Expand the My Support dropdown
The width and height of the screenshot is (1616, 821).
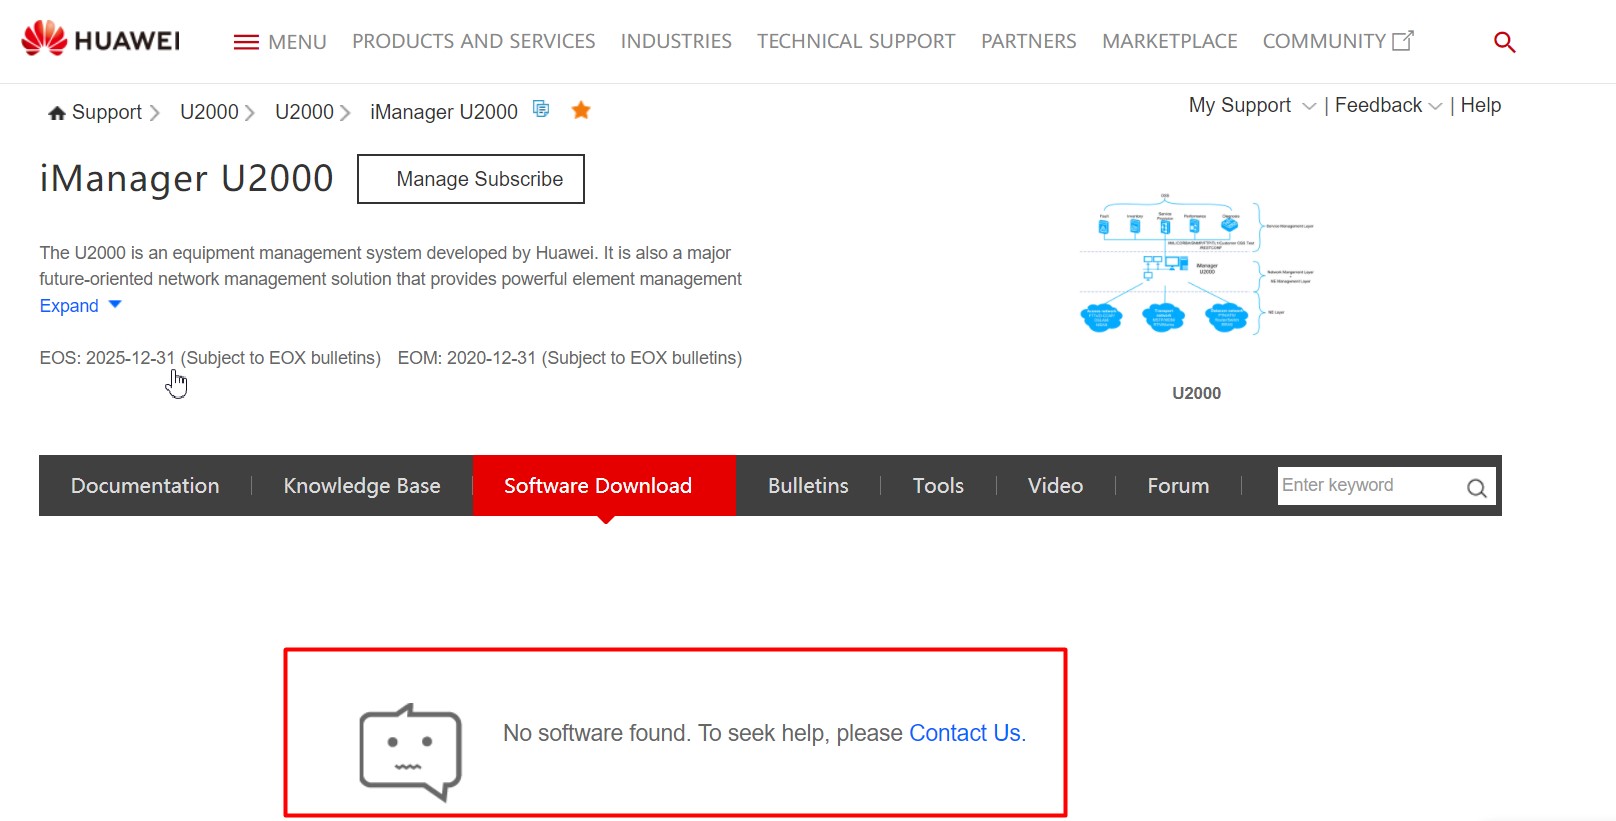pos(1252,105)
